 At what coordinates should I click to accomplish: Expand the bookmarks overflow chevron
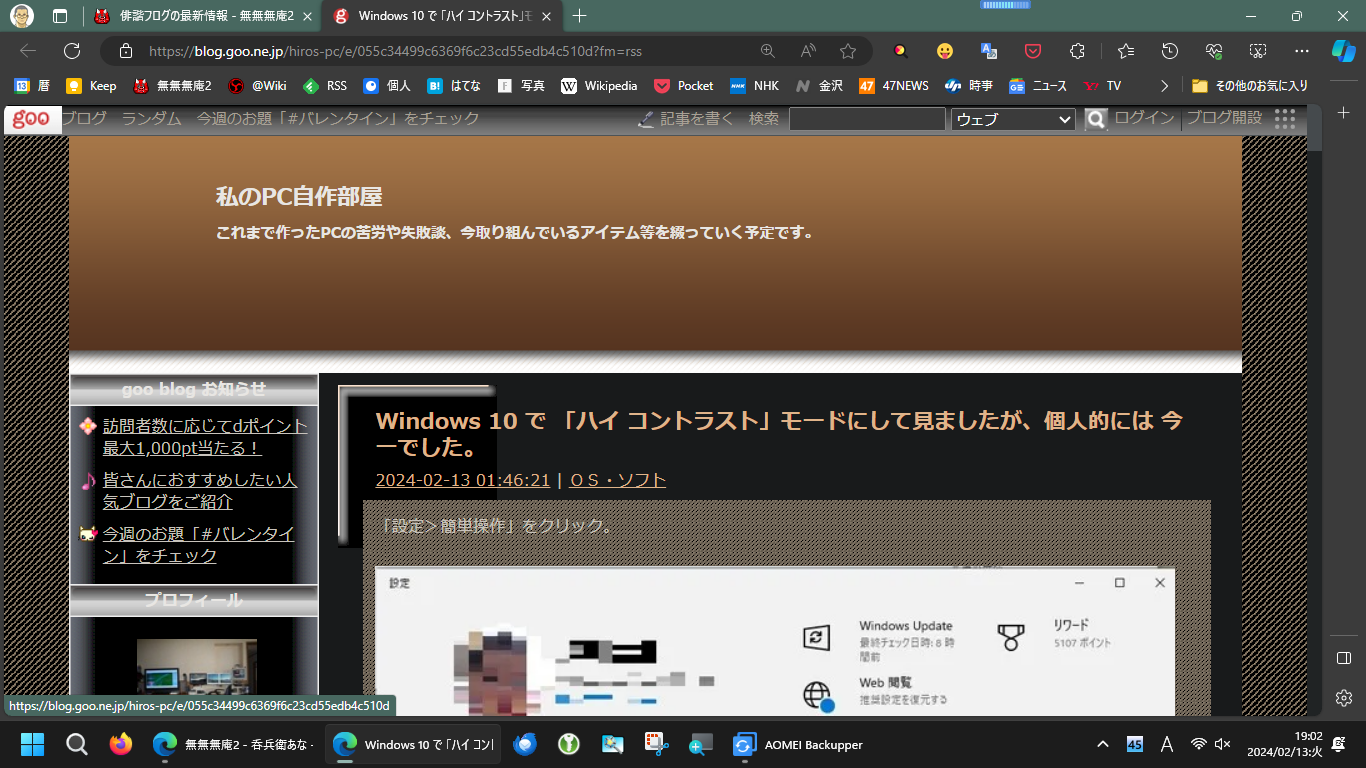pos(1164,86)
